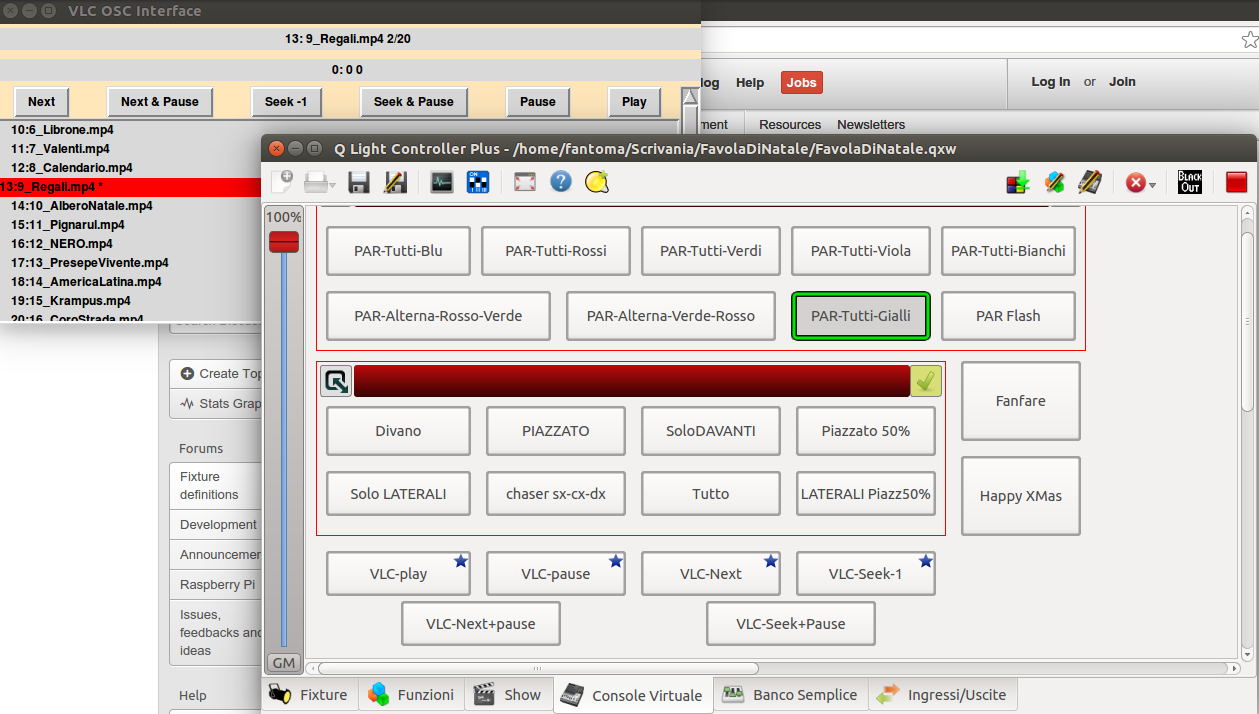This screenshot has width=1259, height=714.
Task: Click the dark red frame header bar
Action: [x=631, y=381]
